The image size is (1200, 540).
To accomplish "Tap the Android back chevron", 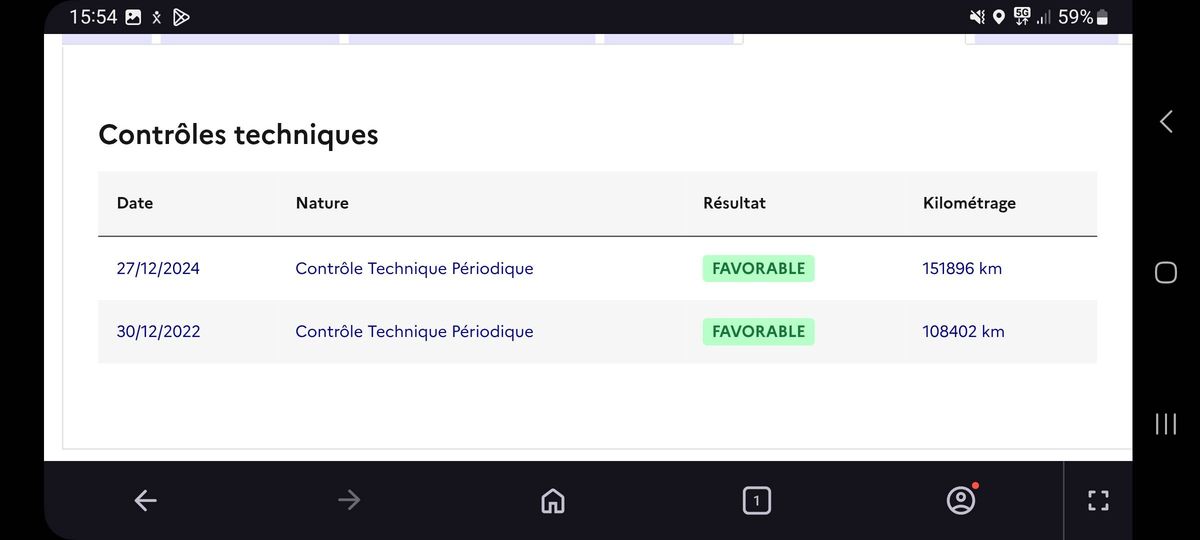I will pos(1166,121).
